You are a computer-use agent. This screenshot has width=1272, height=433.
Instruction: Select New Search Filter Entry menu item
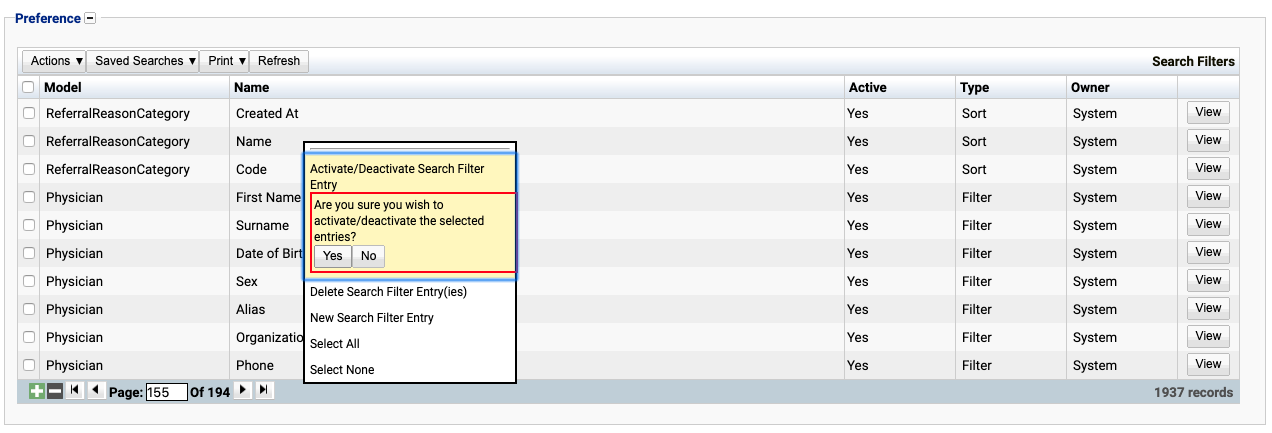(371, 318)
